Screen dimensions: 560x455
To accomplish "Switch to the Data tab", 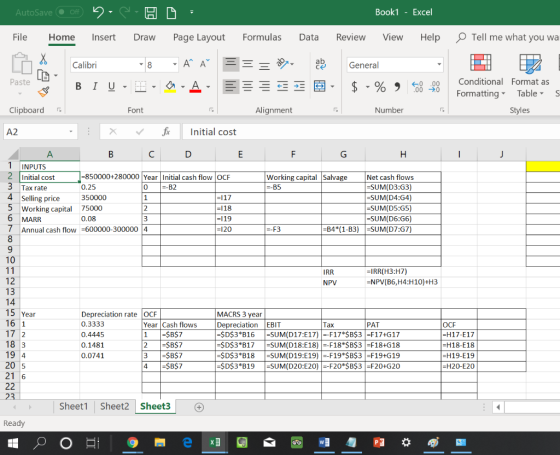I will pyautogui.click(x=309, y=37).
